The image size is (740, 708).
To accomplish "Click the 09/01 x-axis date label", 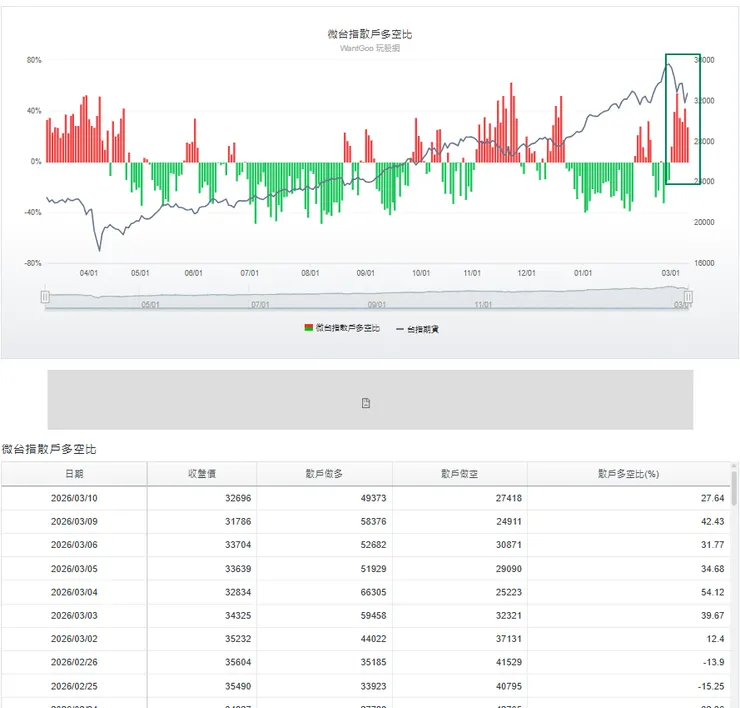I will click(x=365, y=273).
